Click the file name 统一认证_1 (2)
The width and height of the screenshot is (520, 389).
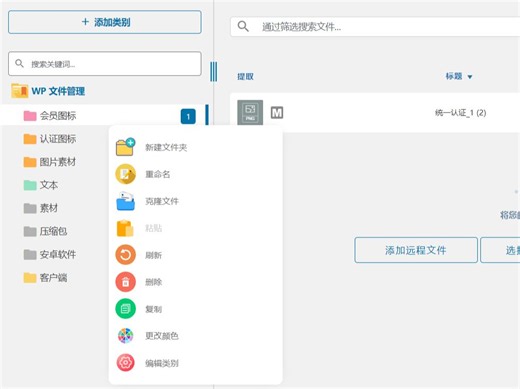[460, 113]
